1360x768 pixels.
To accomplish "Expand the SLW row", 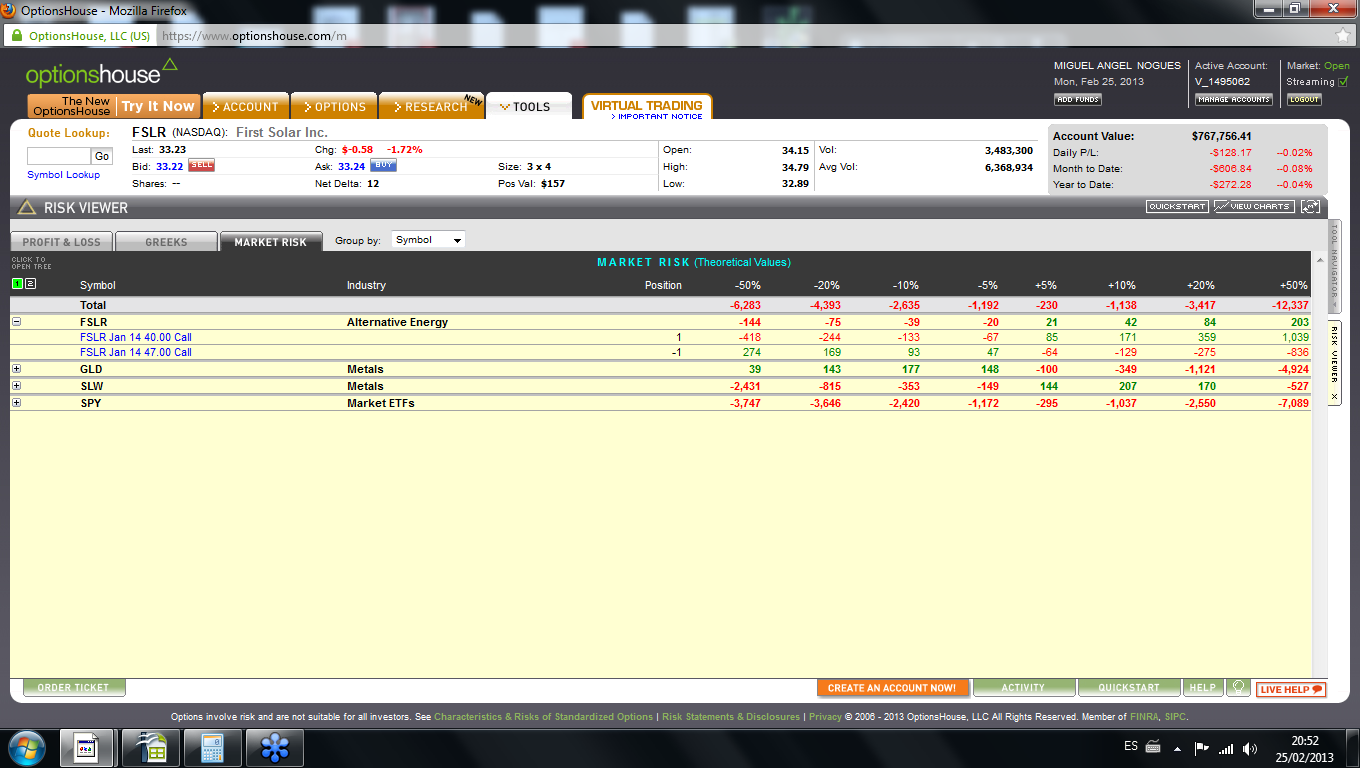I will tap(17, 386).
